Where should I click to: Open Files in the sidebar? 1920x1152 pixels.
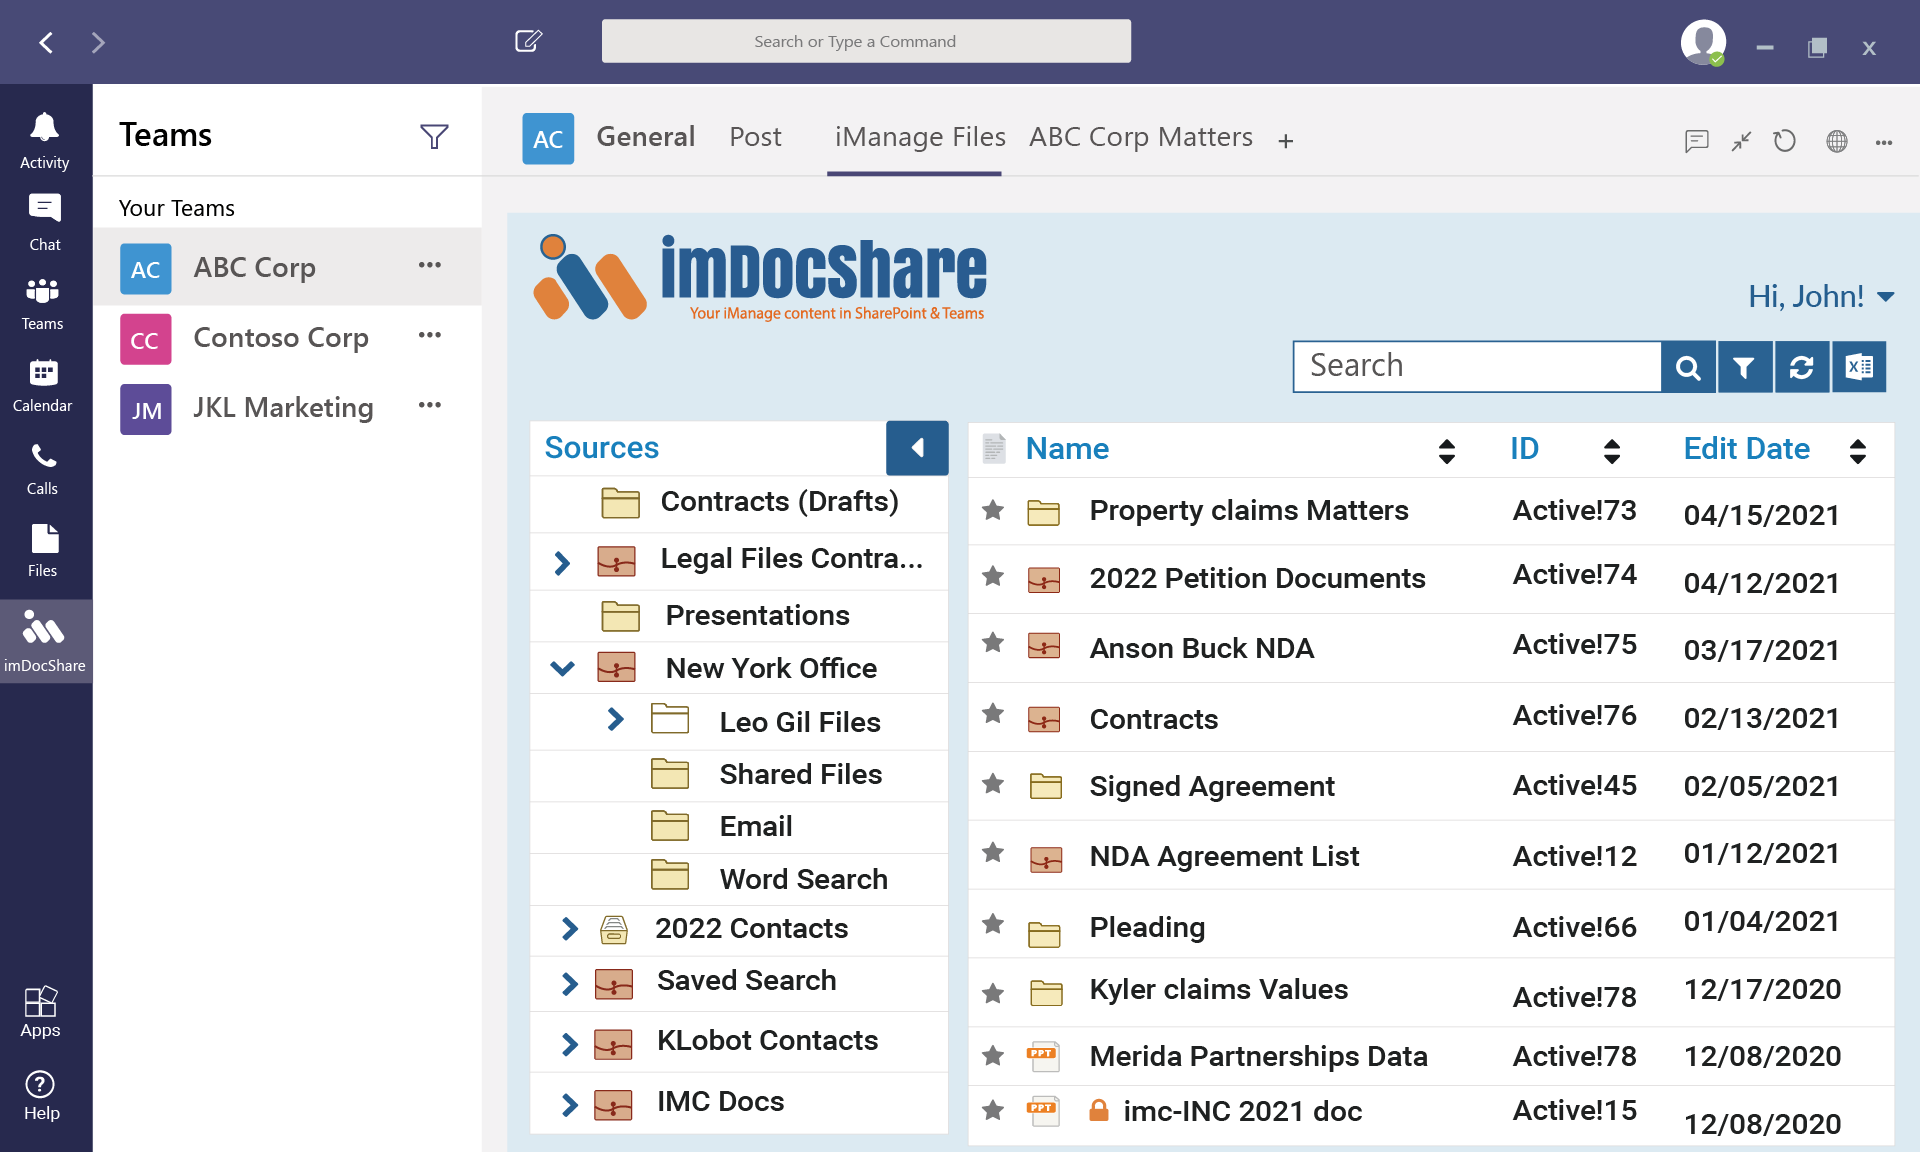43,550
